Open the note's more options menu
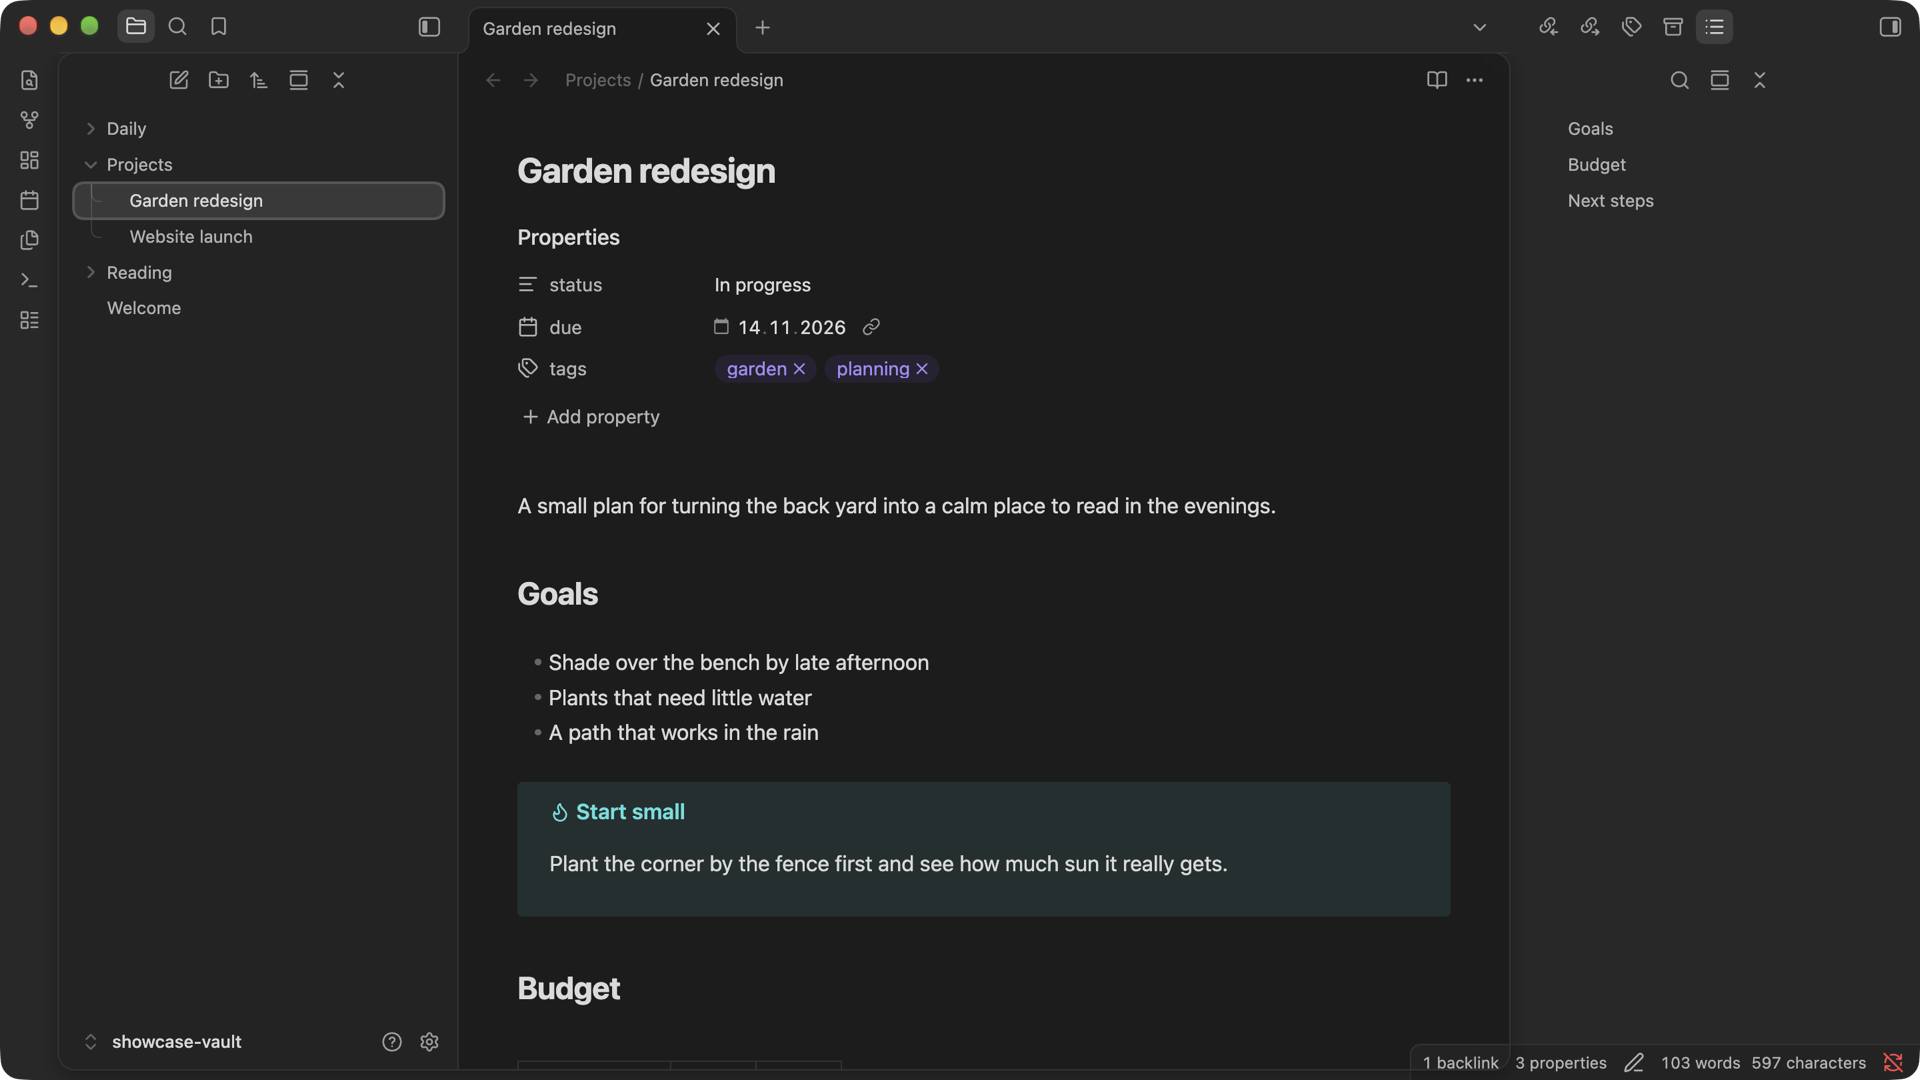Screen dimensions: 1920x1080 [1474, 80]
